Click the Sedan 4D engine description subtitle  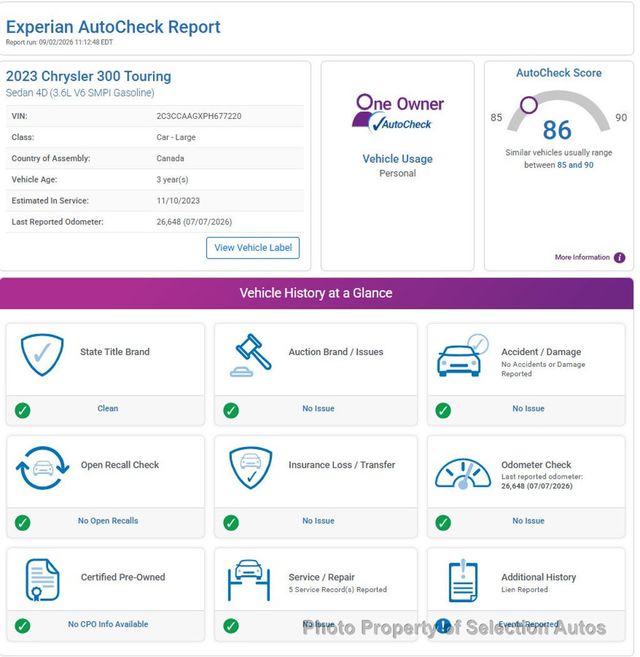(x=80, y=93)
